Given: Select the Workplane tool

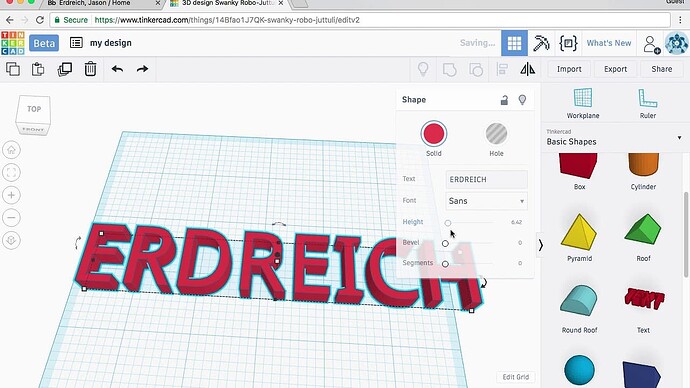Looking at the screenshot, I should (x=583, y=103).
